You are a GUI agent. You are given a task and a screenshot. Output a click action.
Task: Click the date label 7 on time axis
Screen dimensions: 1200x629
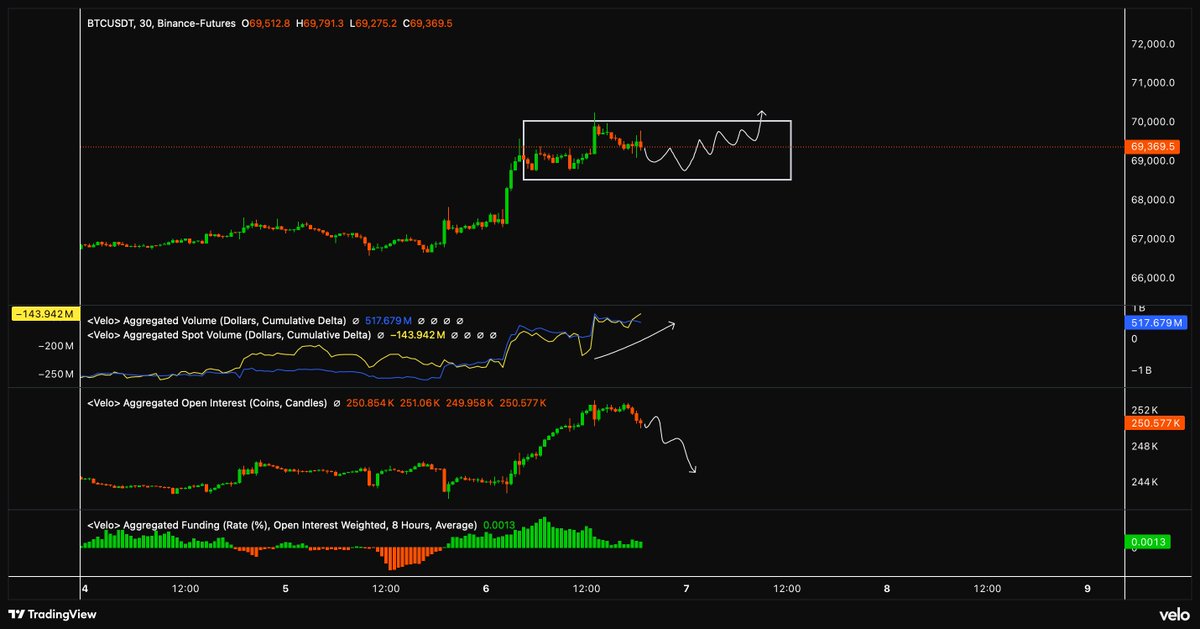click(687, 588)
